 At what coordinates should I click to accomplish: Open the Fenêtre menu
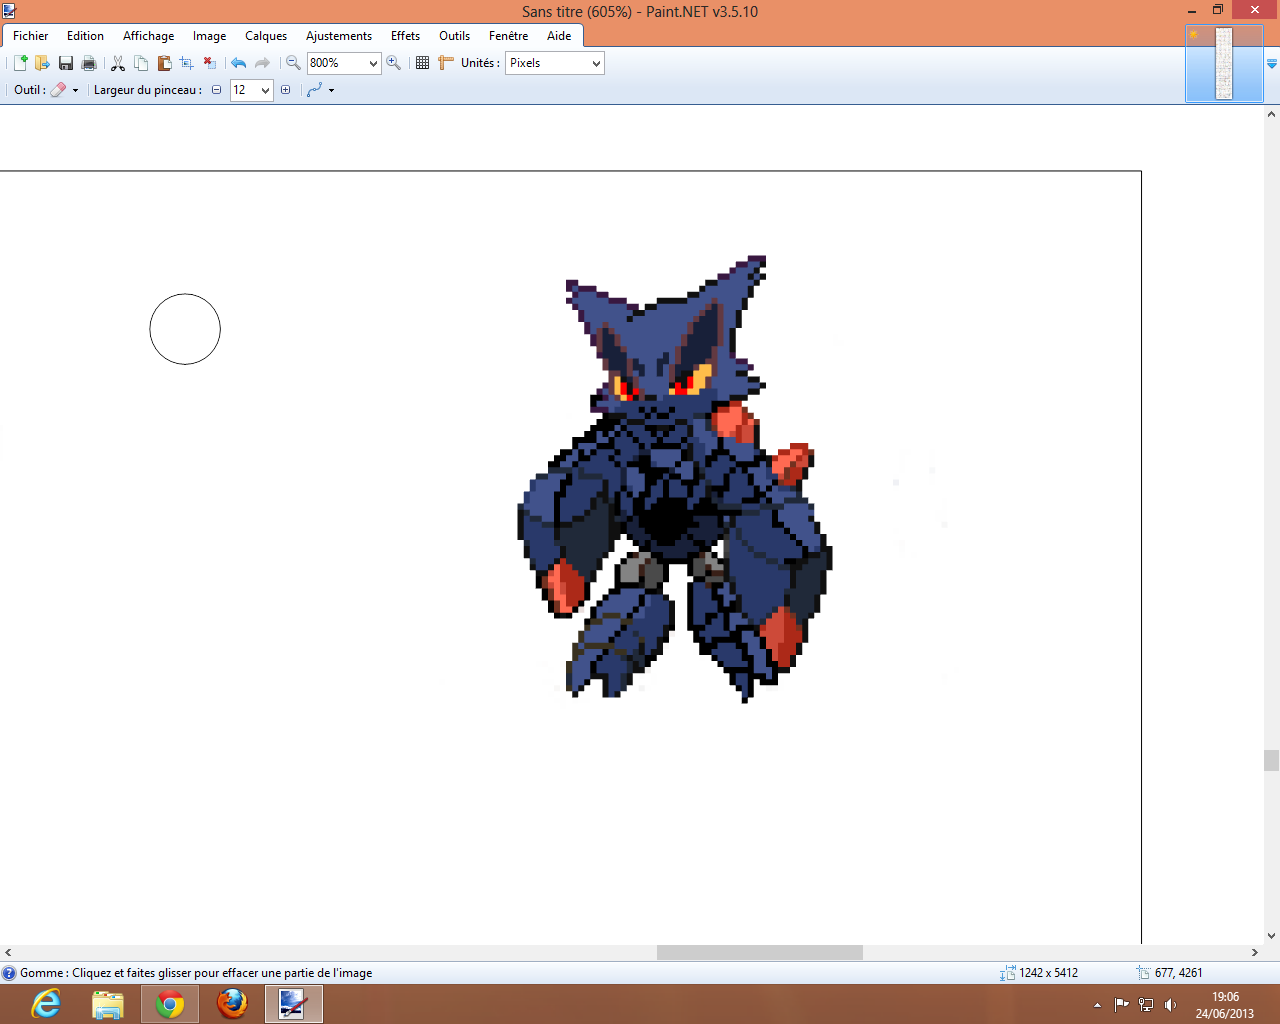(508, 36)
